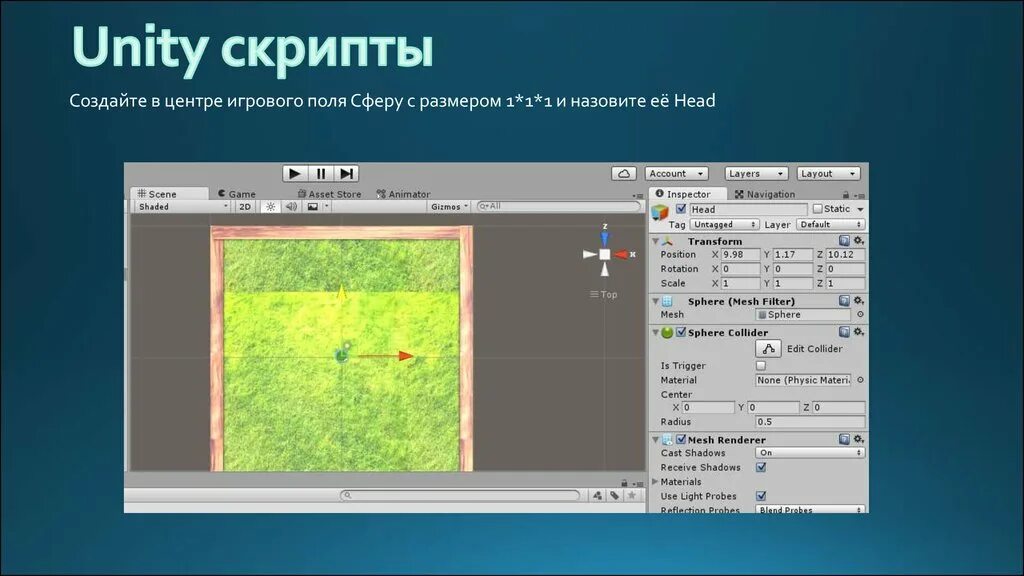The height and width of the screenshot is (576, 1024).
Task: Click the Edit Collider button
Action: [769, 349]
